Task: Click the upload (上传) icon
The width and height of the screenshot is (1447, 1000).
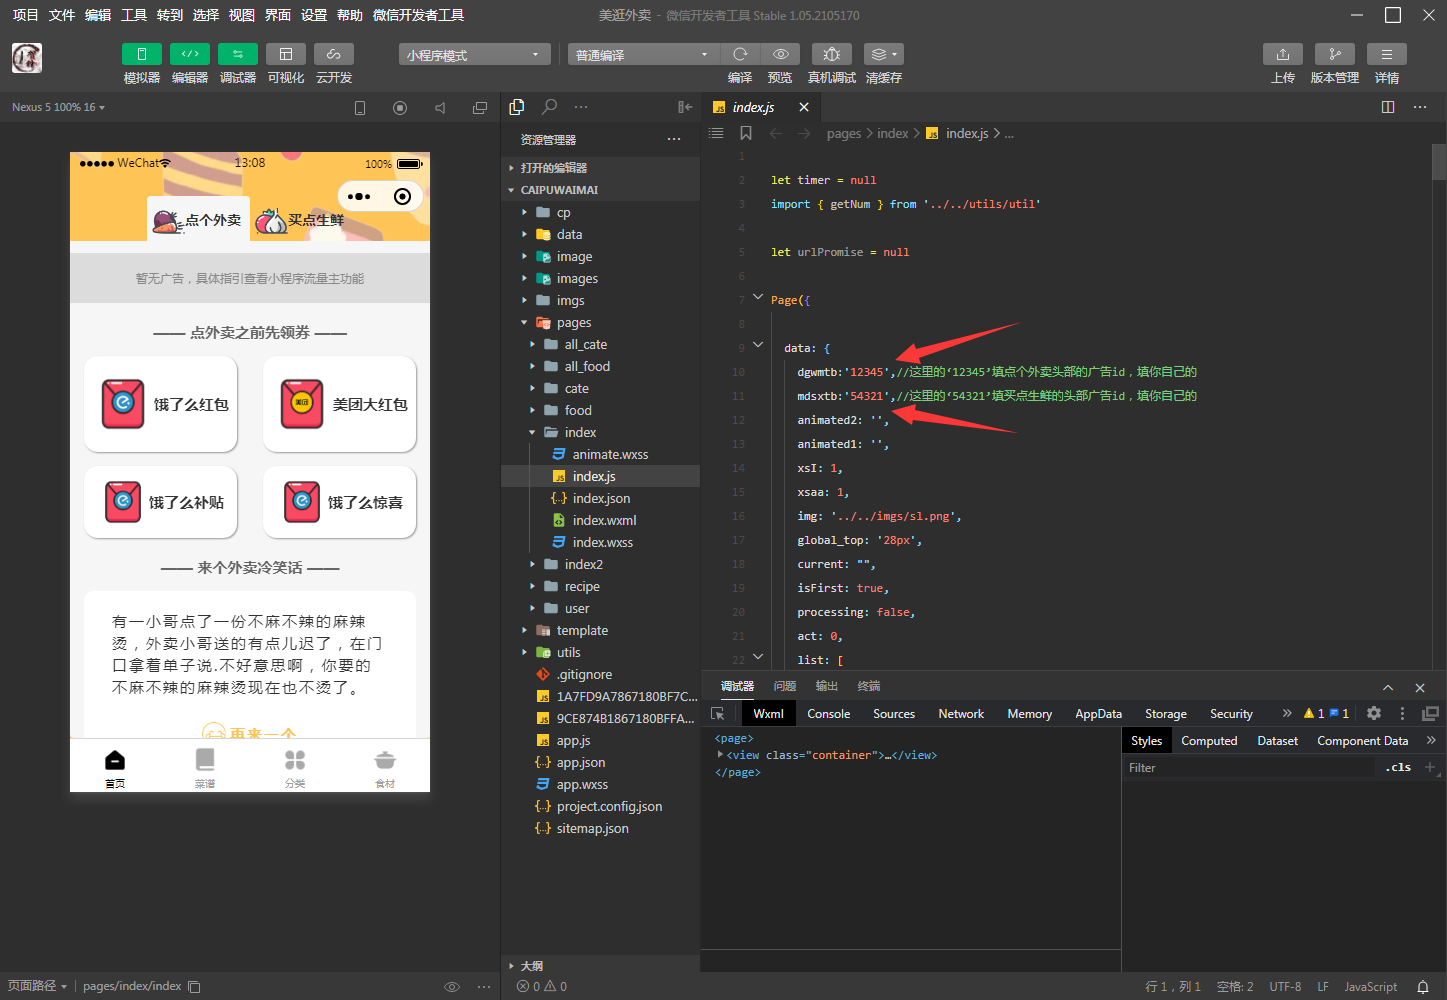Action: point(1283,54)
